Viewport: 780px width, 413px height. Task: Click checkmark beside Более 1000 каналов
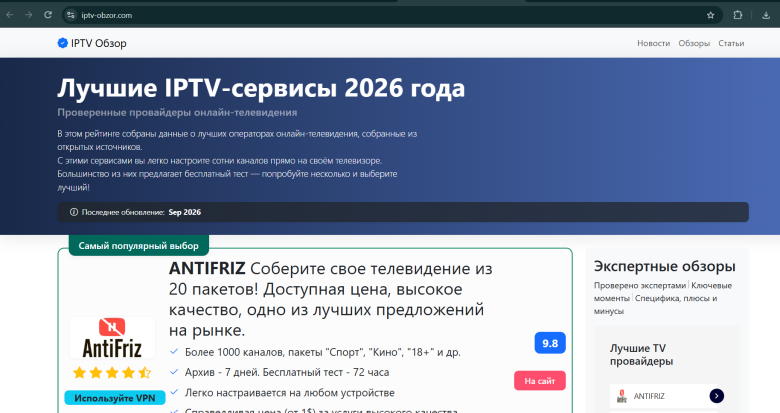tap(174, 352)
